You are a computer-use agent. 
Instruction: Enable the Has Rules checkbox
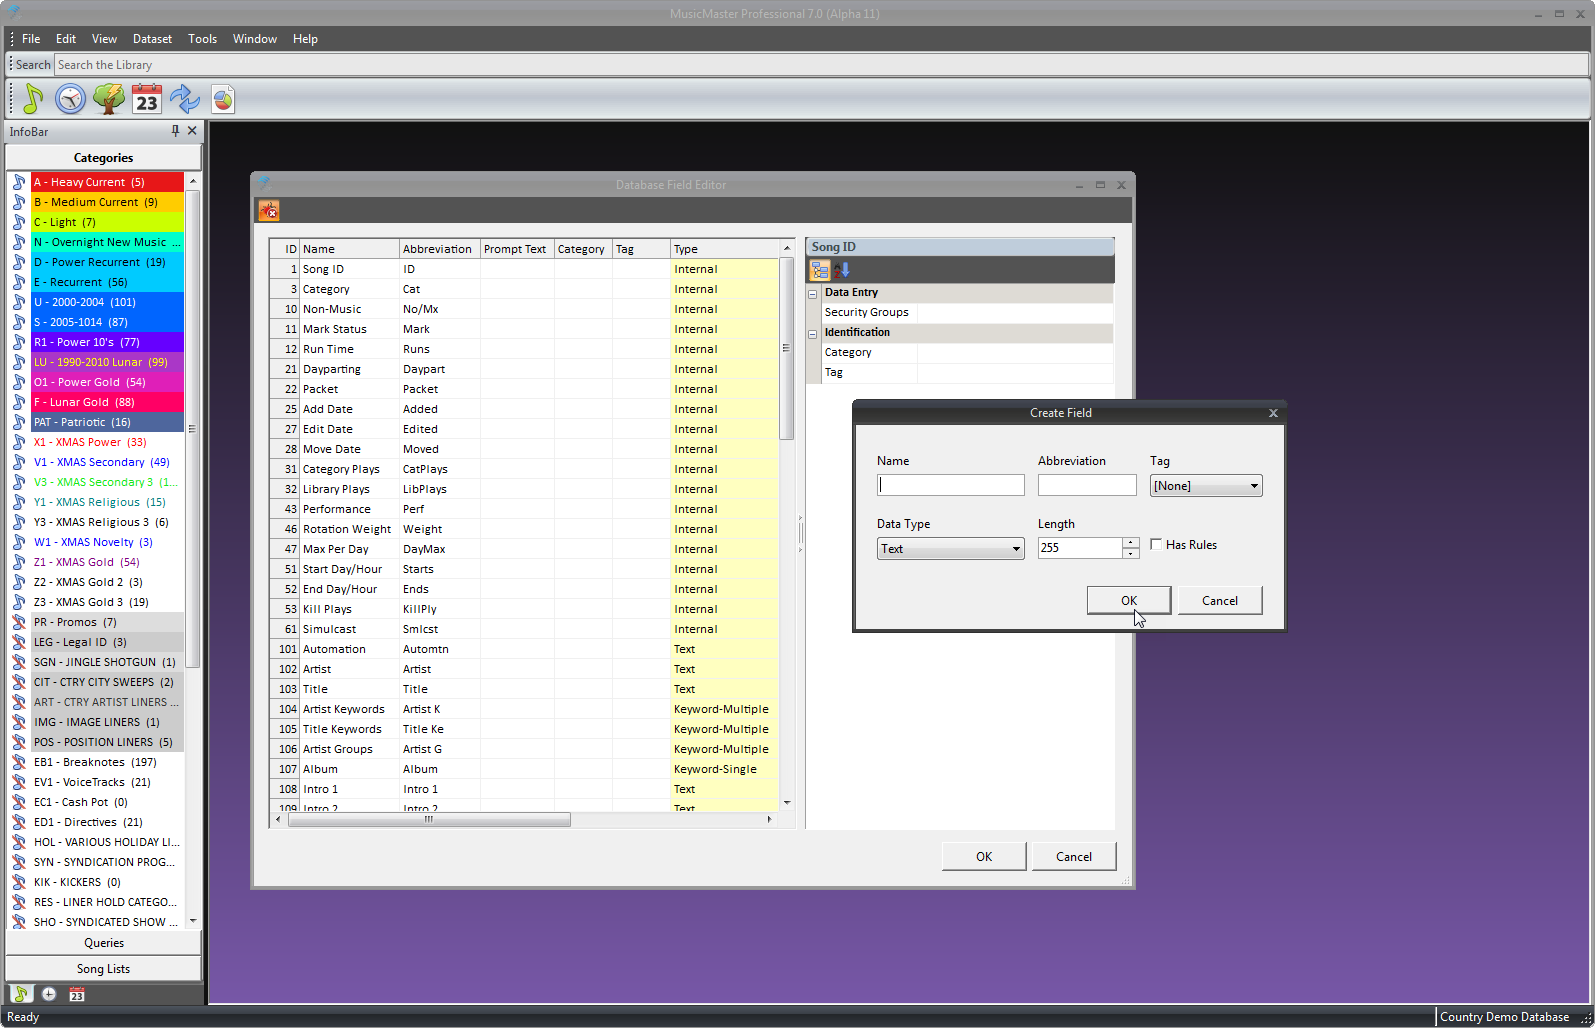point(1156,545)
